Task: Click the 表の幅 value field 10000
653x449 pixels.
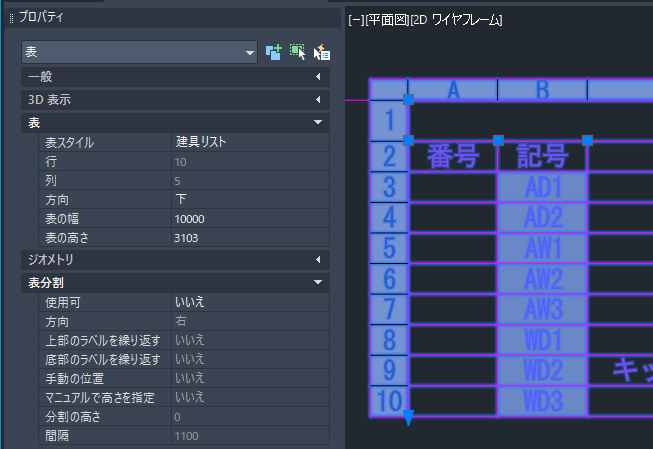Action: point(248,218)
